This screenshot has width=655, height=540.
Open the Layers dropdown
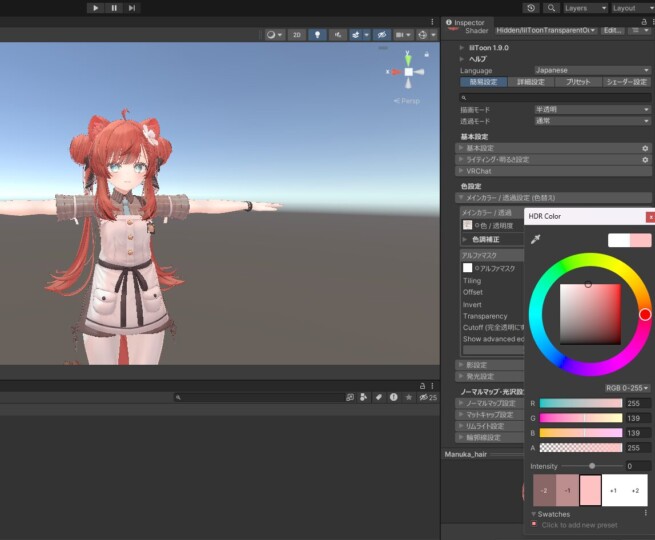click(x=585, y=8)
